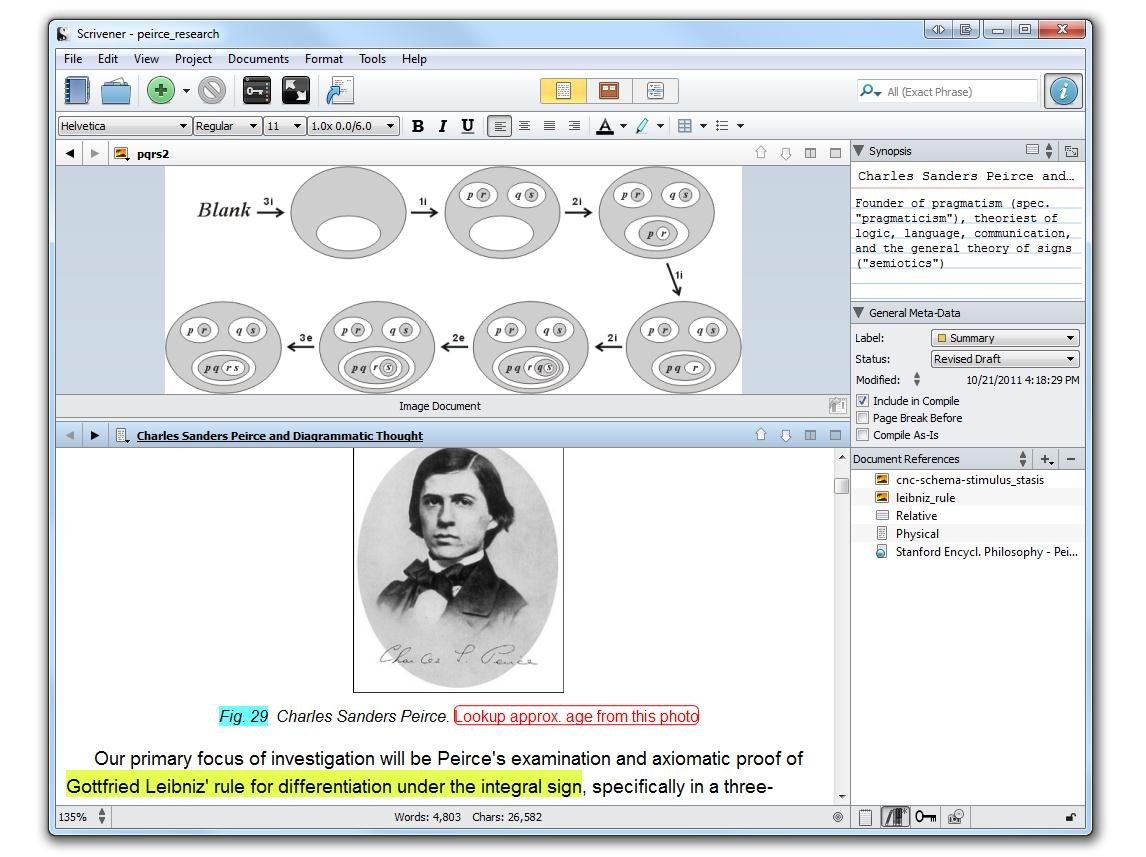Open the Status dropdown showing Revised Draft

click(x=1005, y=359)
